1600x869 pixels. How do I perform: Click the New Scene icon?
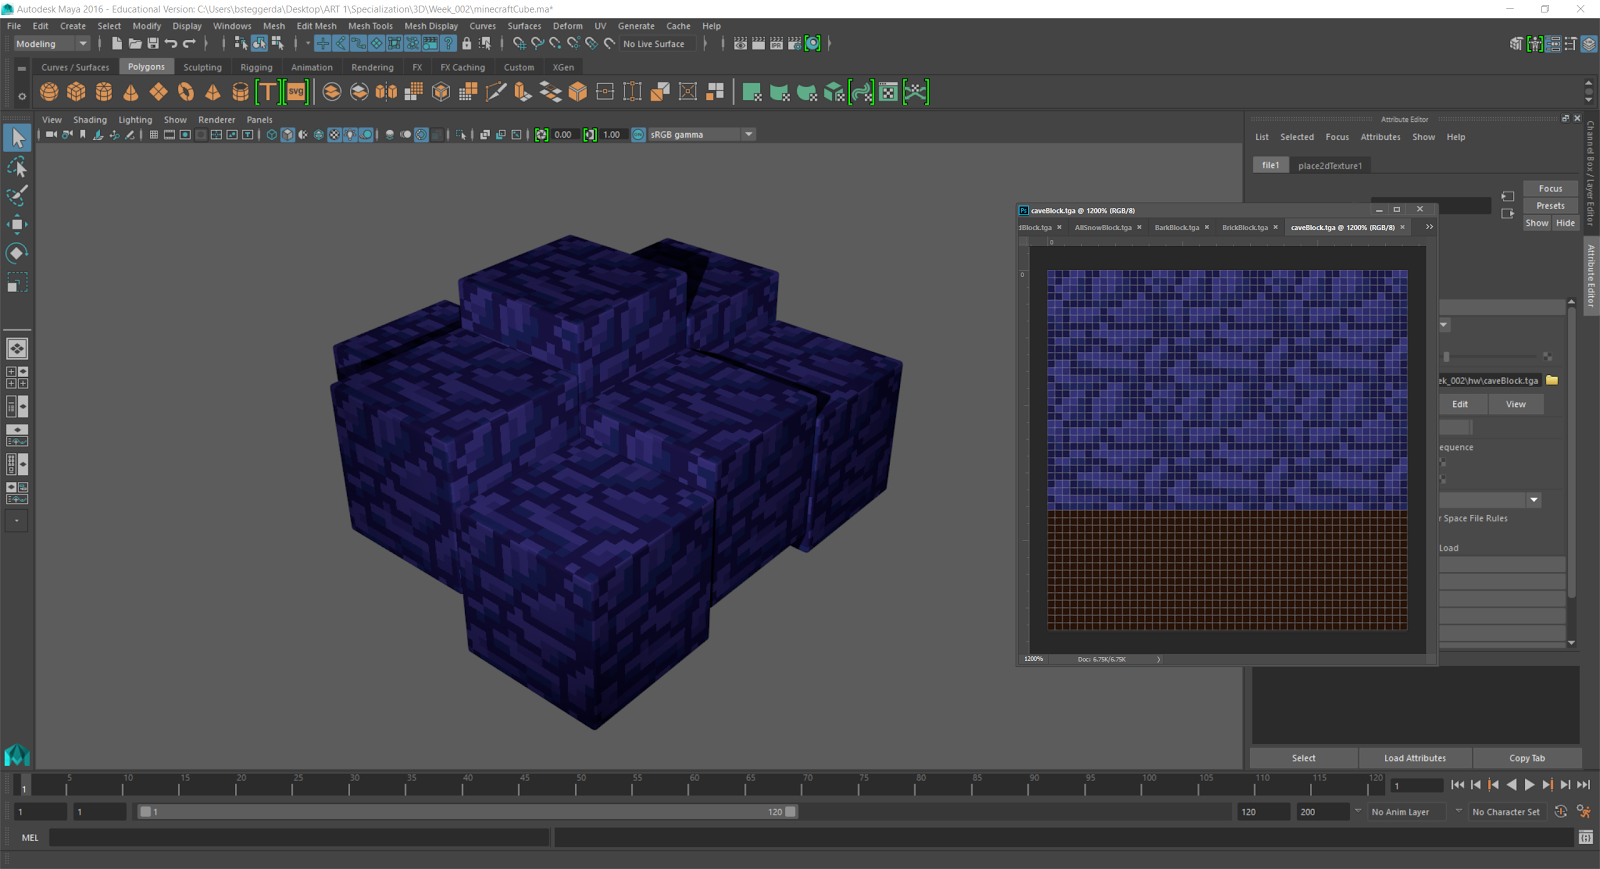point(117,43)
